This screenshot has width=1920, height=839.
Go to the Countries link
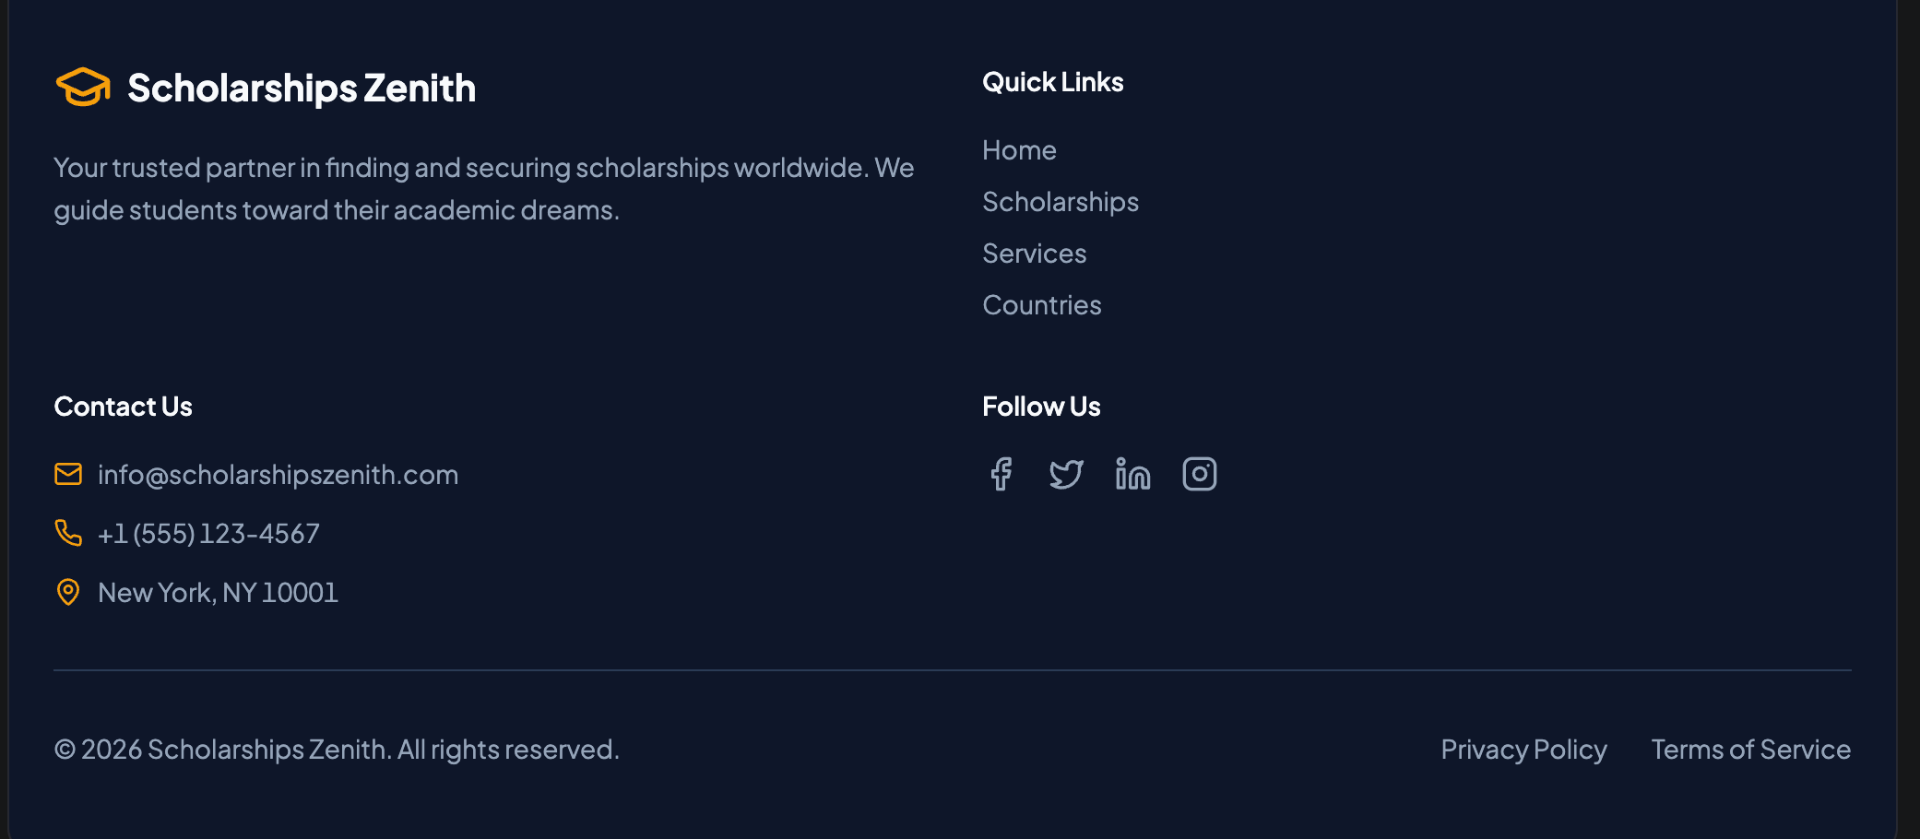(1041, 305)
